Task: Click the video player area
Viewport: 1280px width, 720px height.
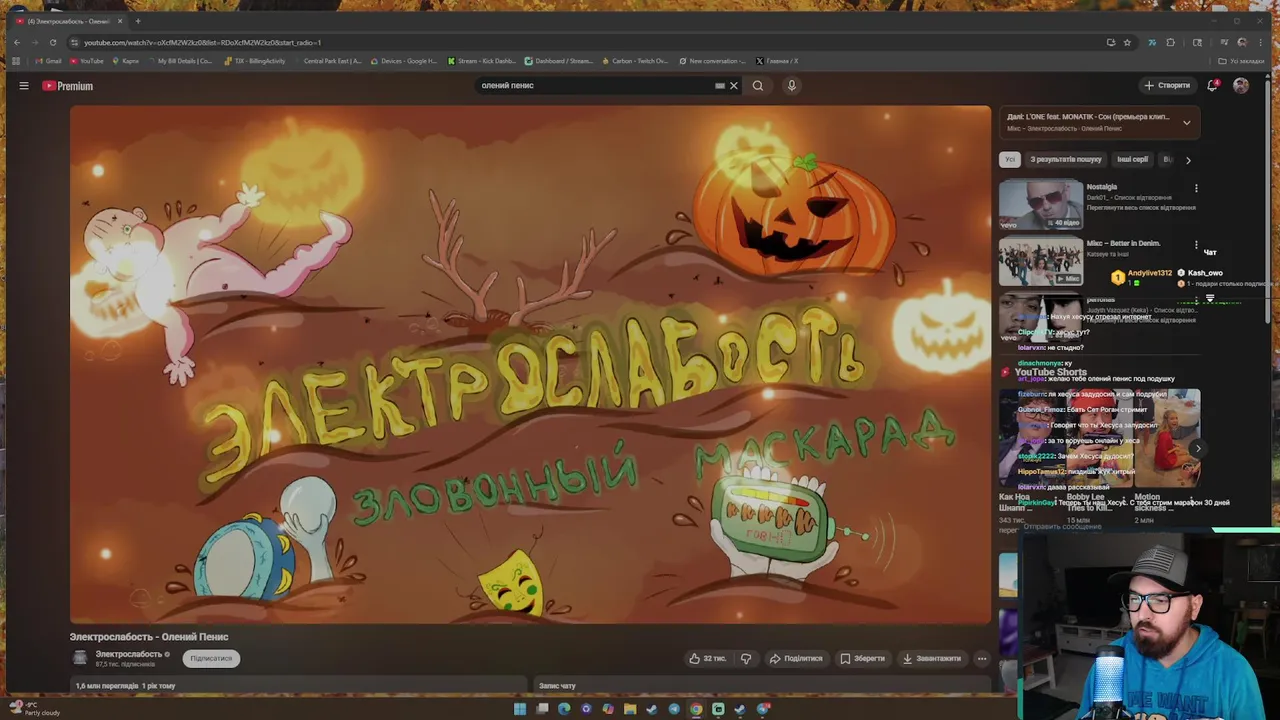Action: click(530, 364)
